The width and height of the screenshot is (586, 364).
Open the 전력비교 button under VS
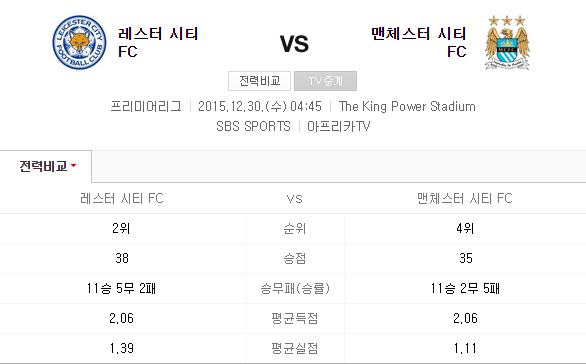[259, 81]
